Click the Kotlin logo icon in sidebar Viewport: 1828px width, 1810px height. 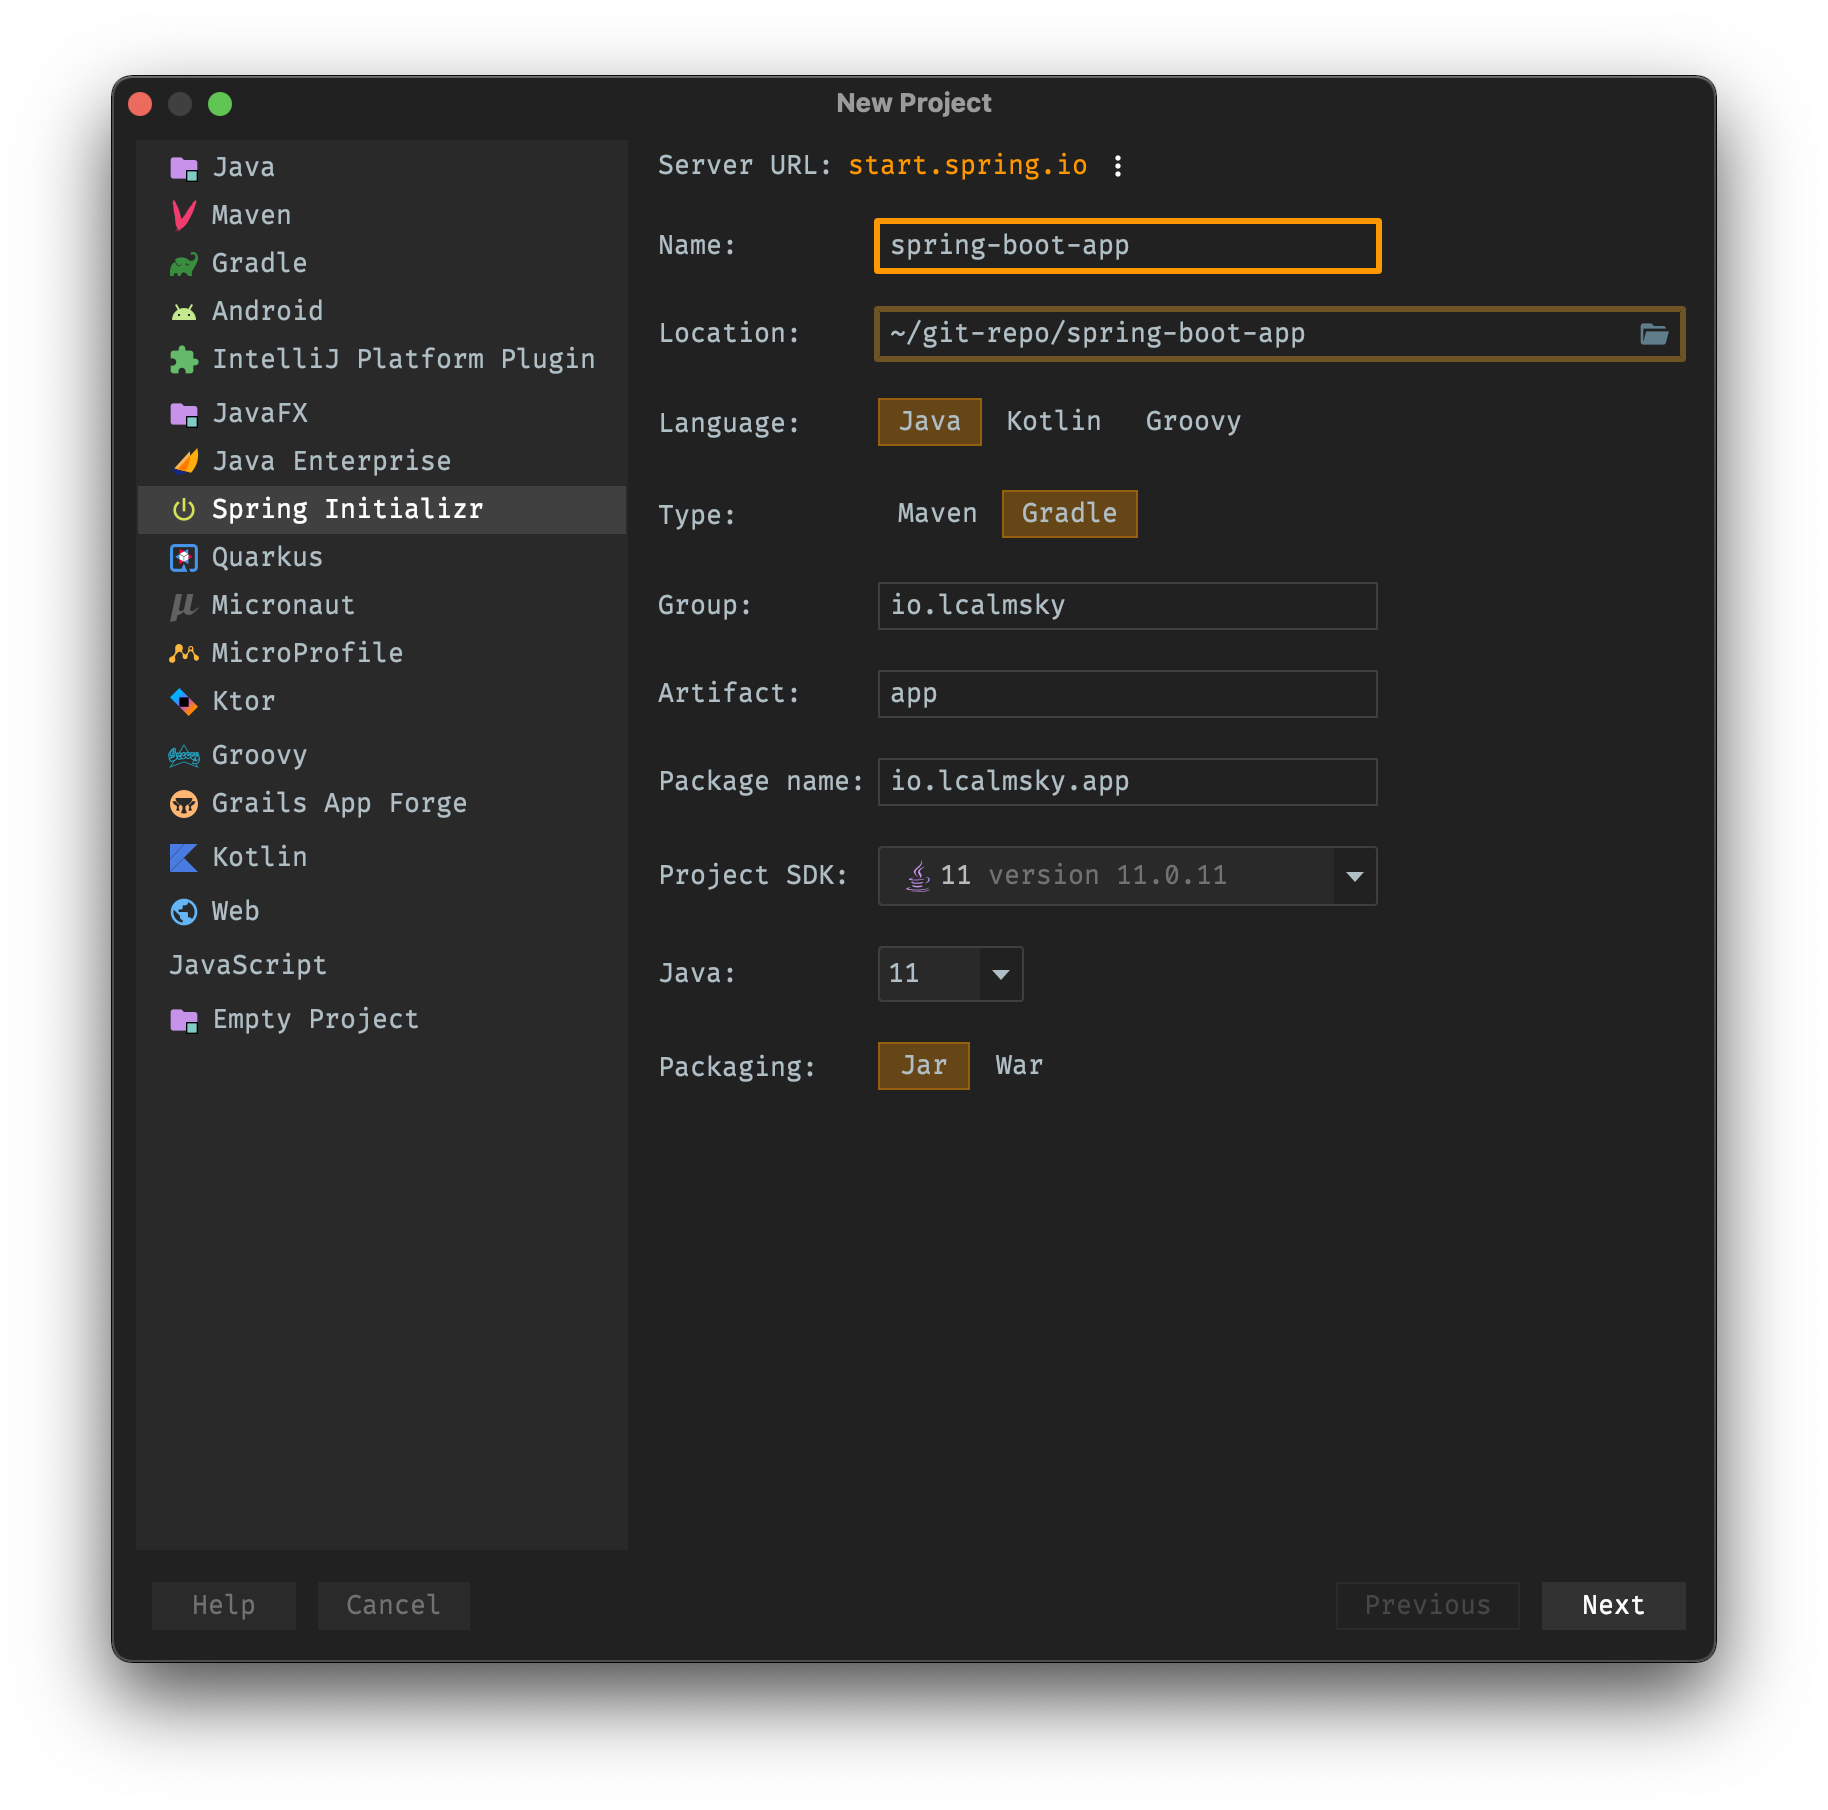(184, 858)
